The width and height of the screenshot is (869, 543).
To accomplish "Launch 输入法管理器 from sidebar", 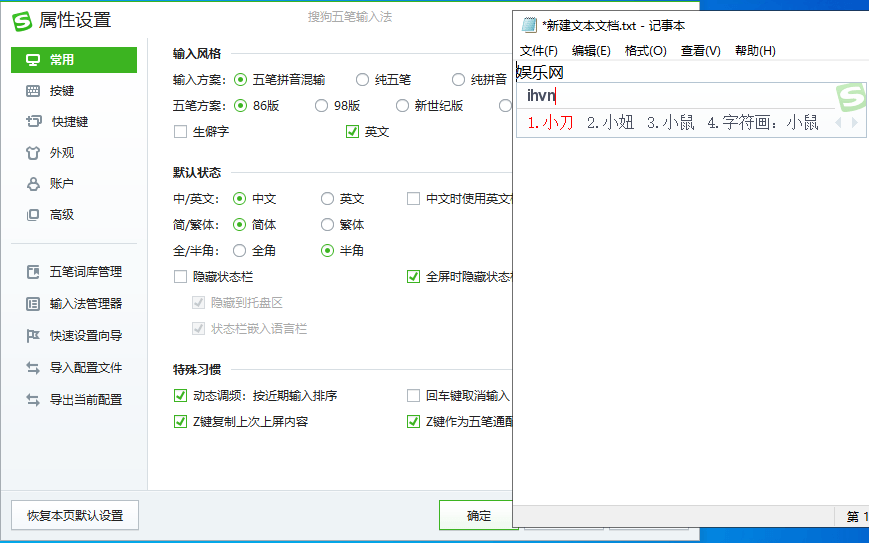I will pyautogui.click(x=33, y=304).
